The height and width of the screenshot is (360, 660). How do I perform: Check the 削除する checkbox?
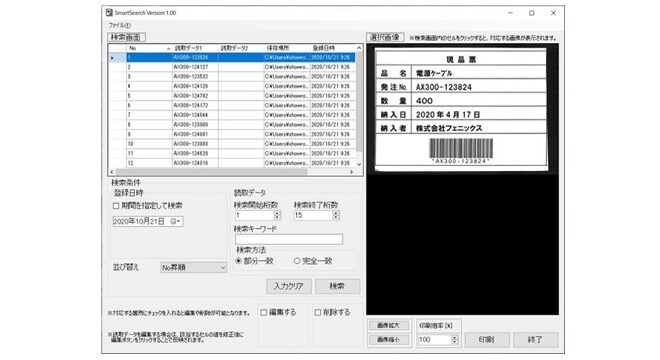[318, 312]
